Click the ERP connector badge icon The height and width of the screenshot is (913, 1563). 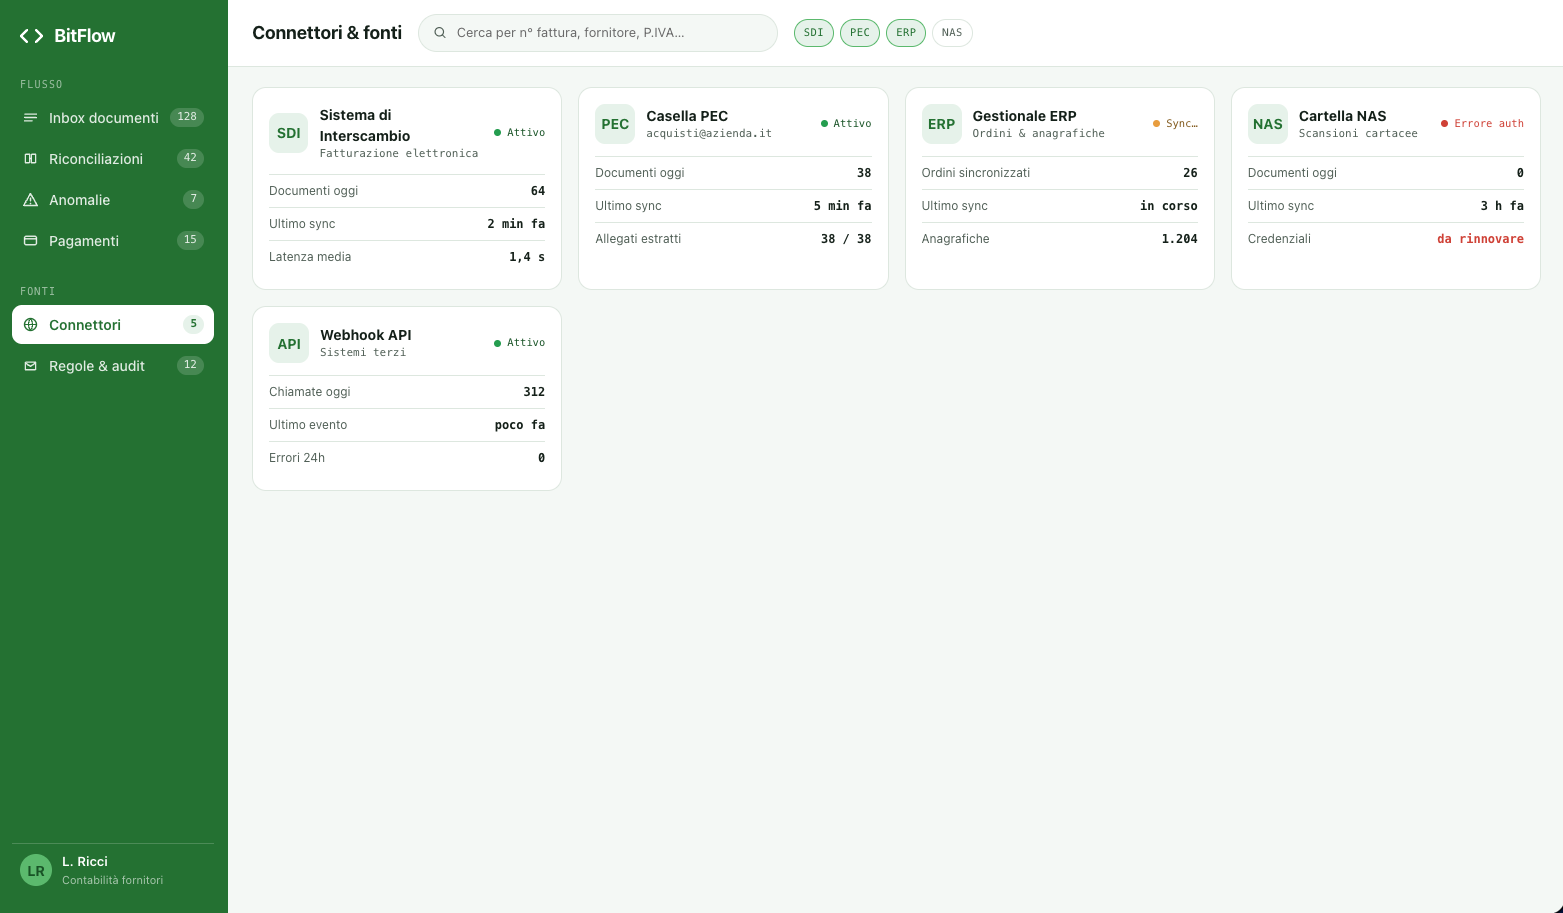point(941,124)
